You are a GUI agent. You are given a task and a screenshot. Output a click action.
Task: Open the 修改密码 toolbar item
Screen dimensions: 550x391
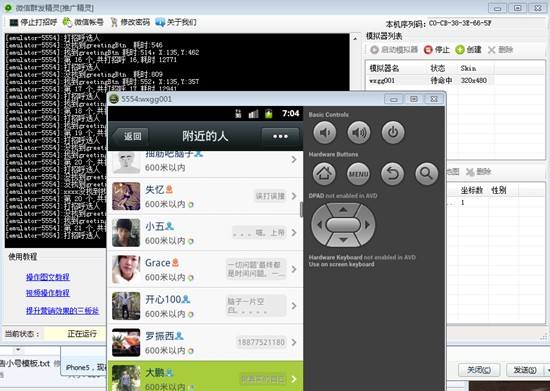(x=130, y=22)
